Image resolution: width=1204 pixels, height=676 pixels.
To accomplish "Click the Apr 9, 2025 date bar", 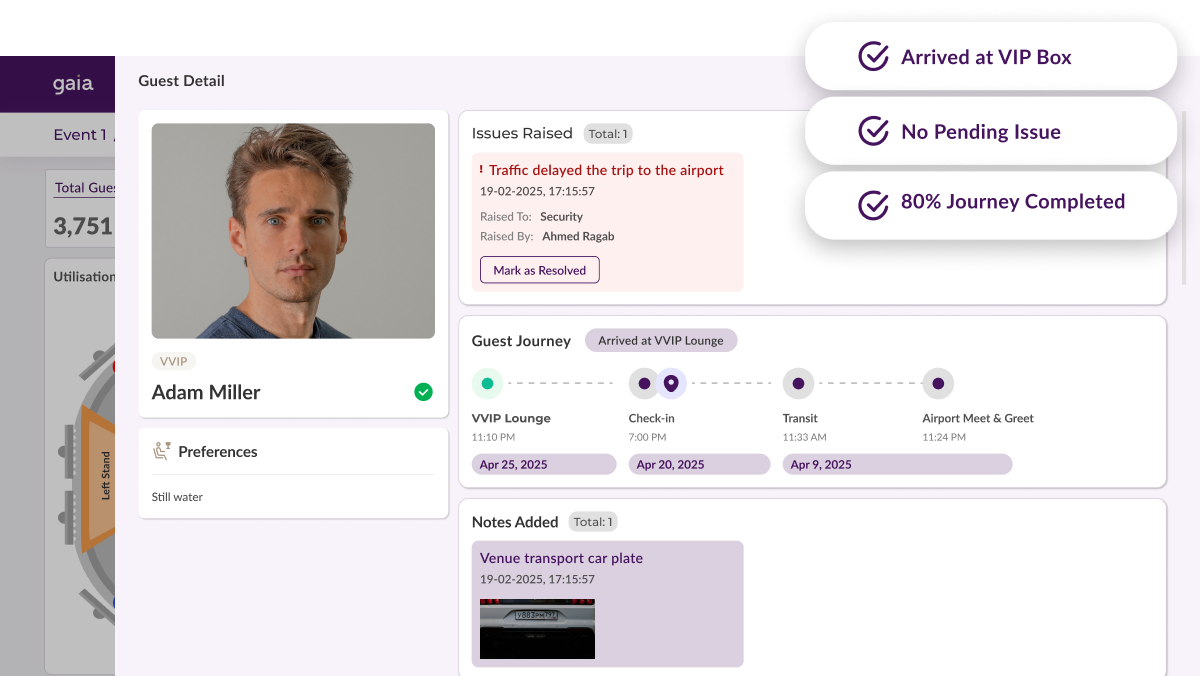I will pyautogui.click(x=897, y=464).
